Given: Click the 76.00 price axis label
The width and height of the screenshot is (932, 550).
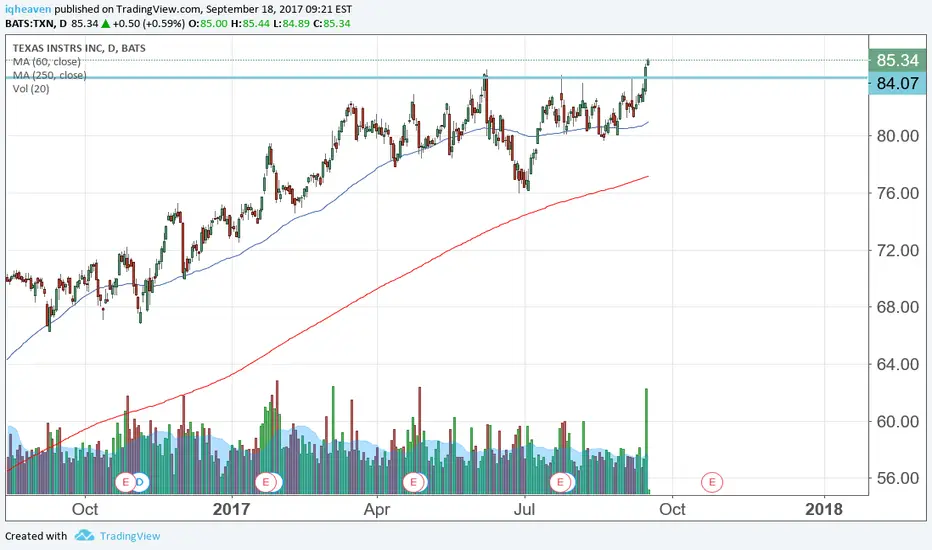Looking at the screenshot, I should (x=898, y=193).
